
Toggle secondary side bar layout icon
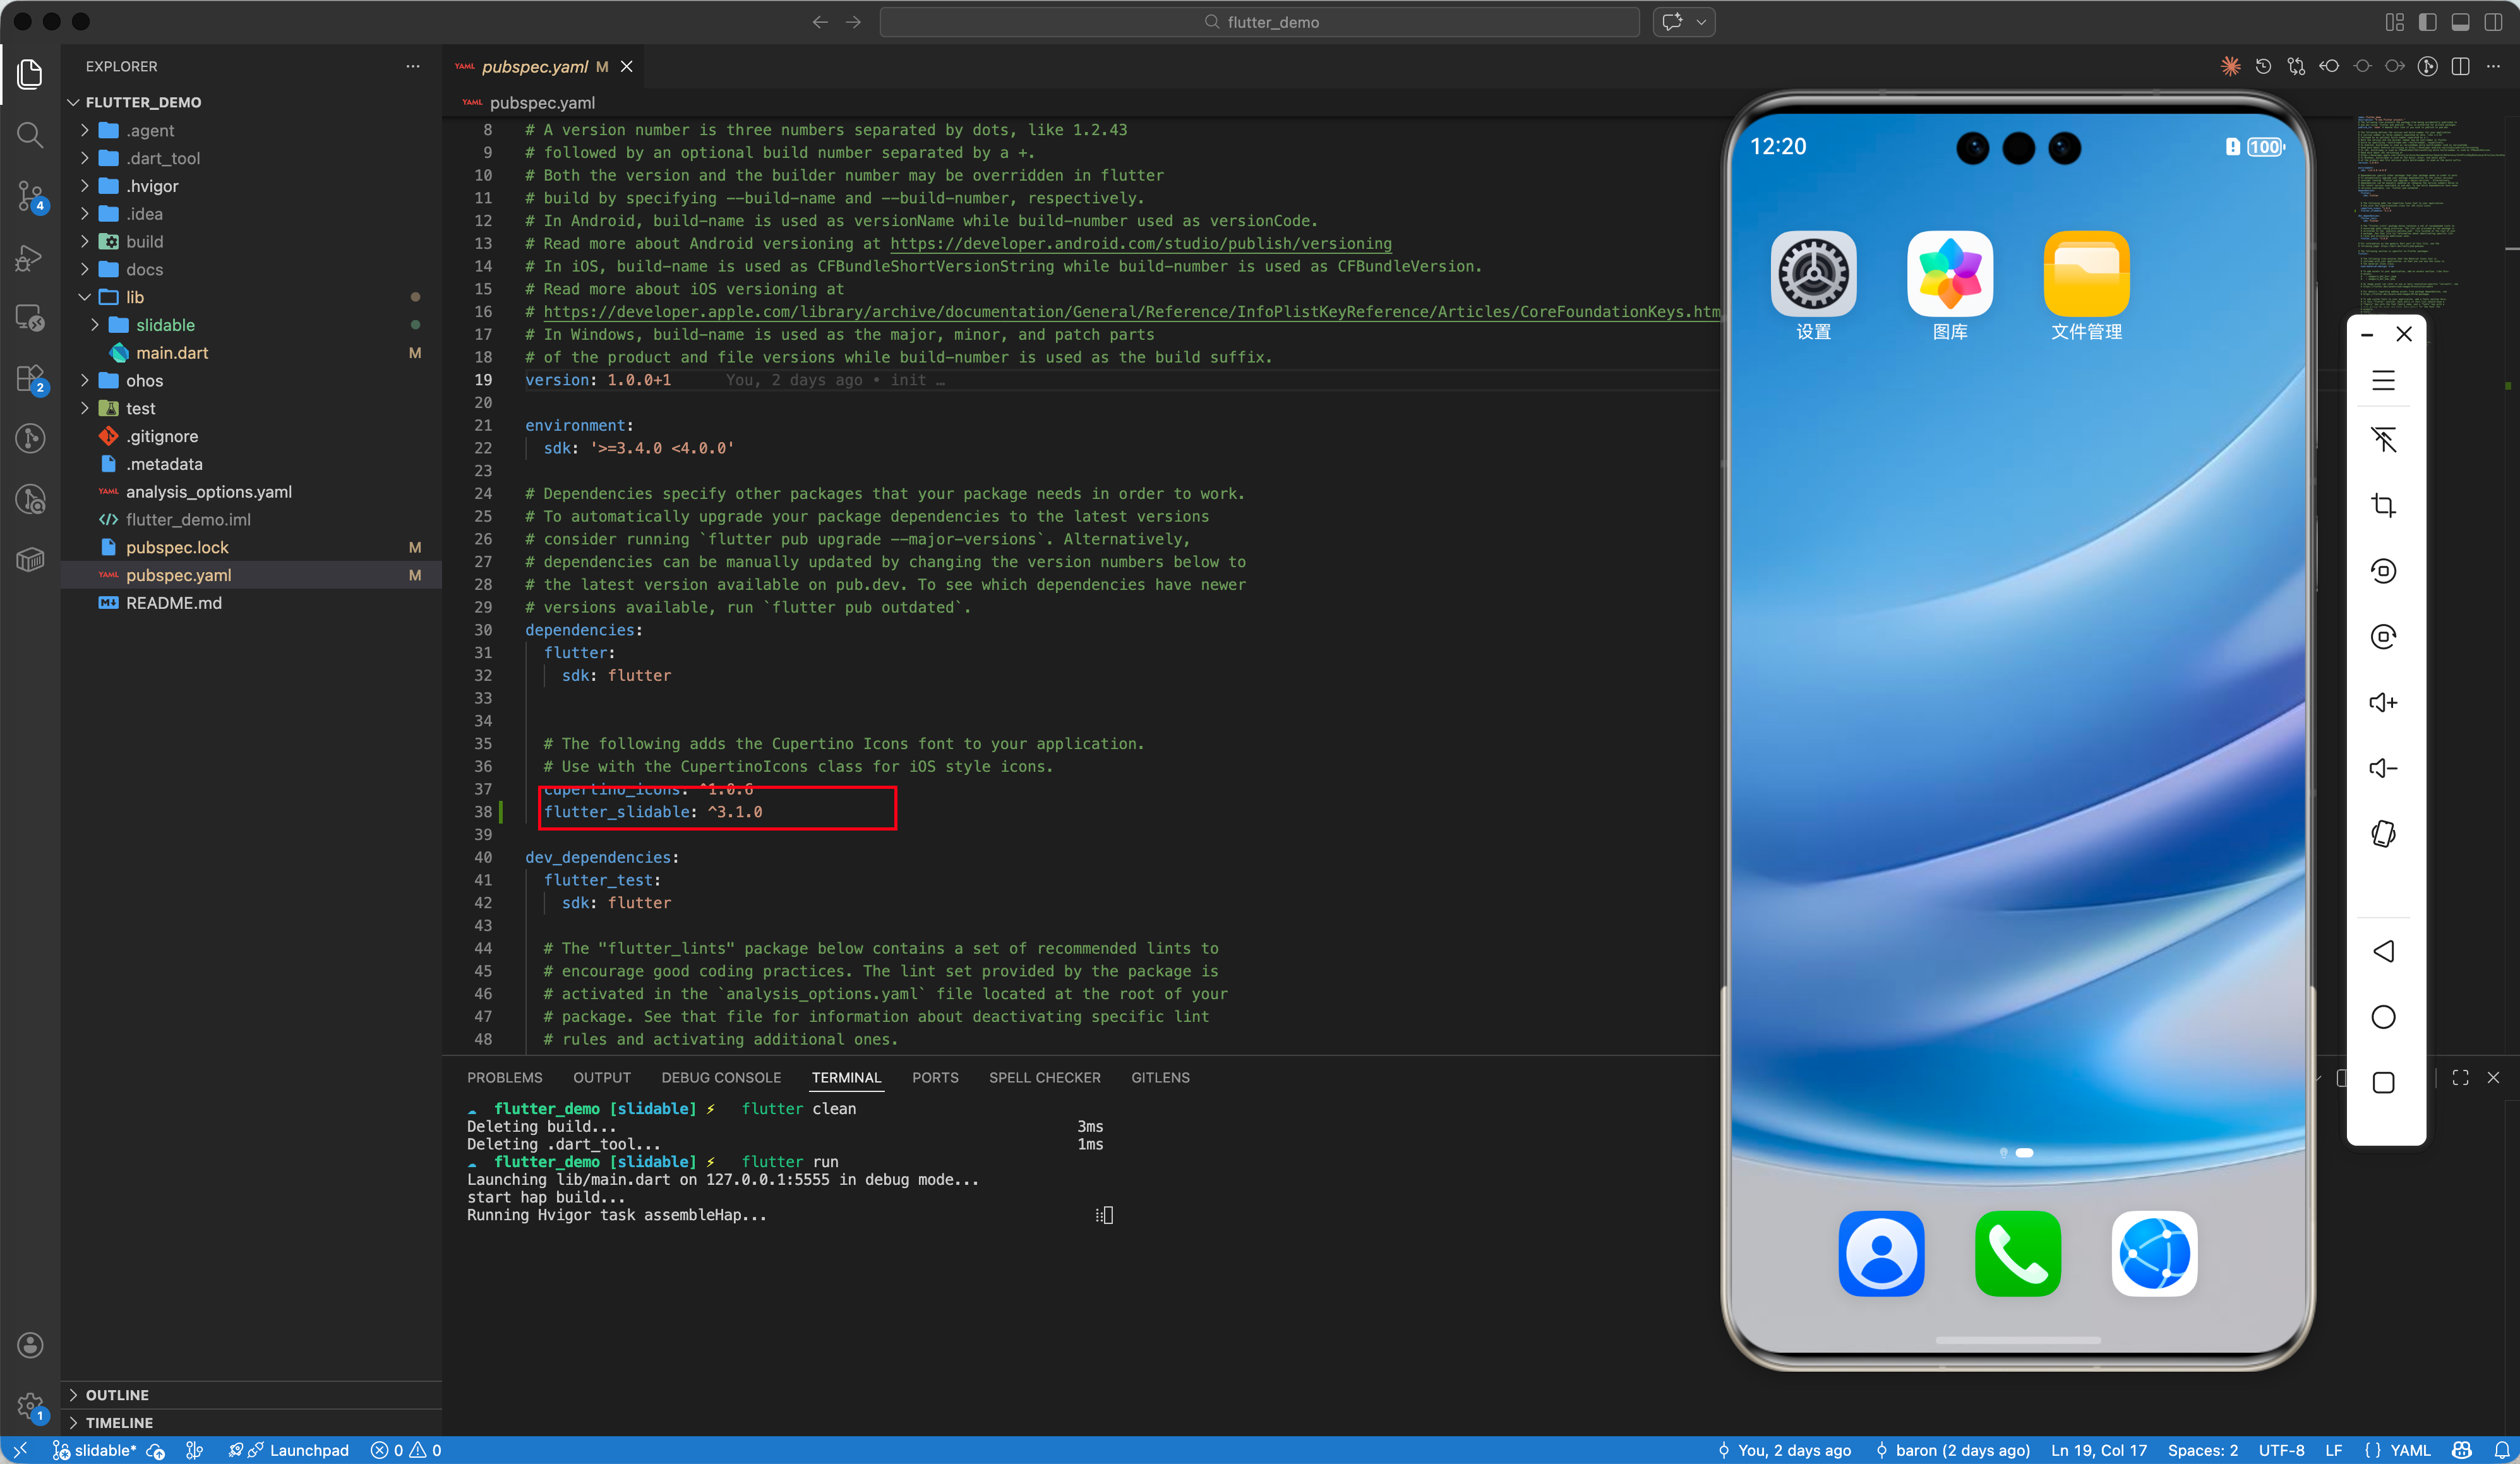click(2493, 22)
